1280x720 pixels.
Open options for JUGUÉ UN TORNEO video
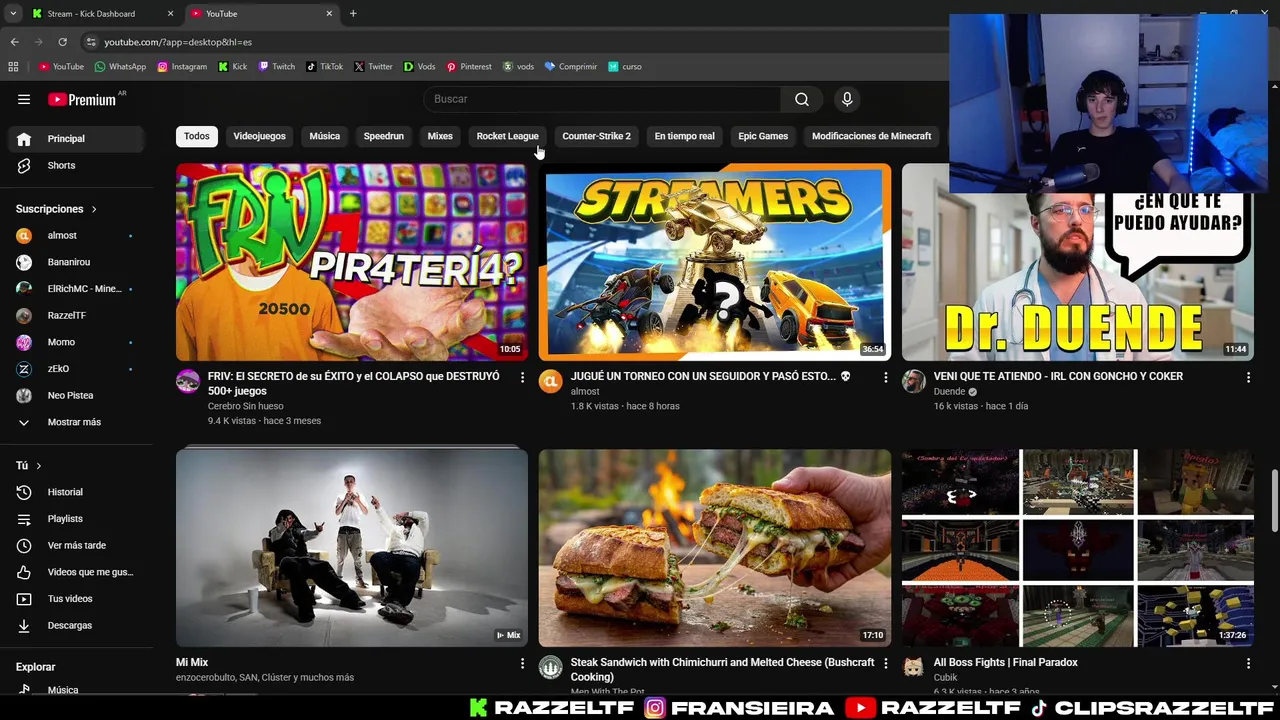click(x=885, y=377)
